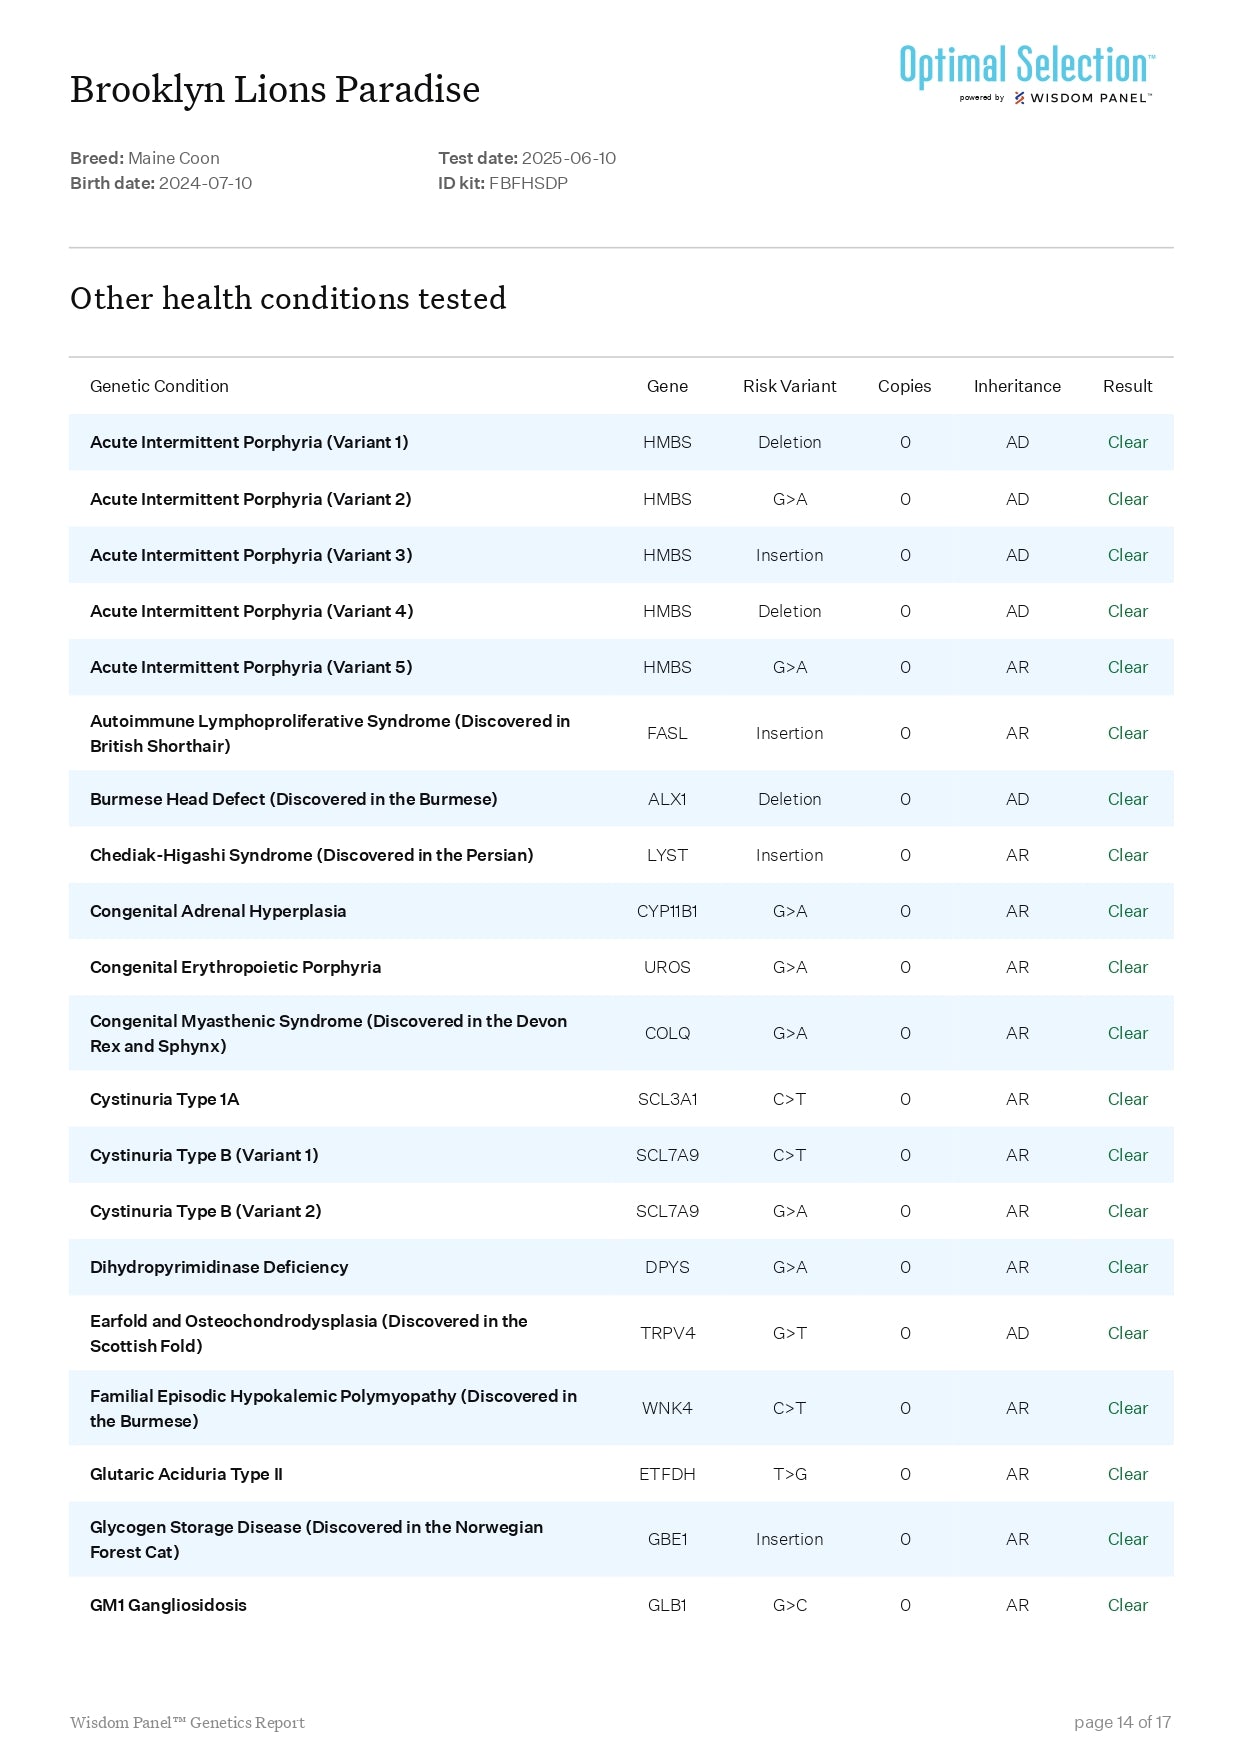The height and width of the screenshot is (1756, 1242).
Task: Select Dihydropyrimidinase Deficiency condition name
Action: tap(219, 1267)
